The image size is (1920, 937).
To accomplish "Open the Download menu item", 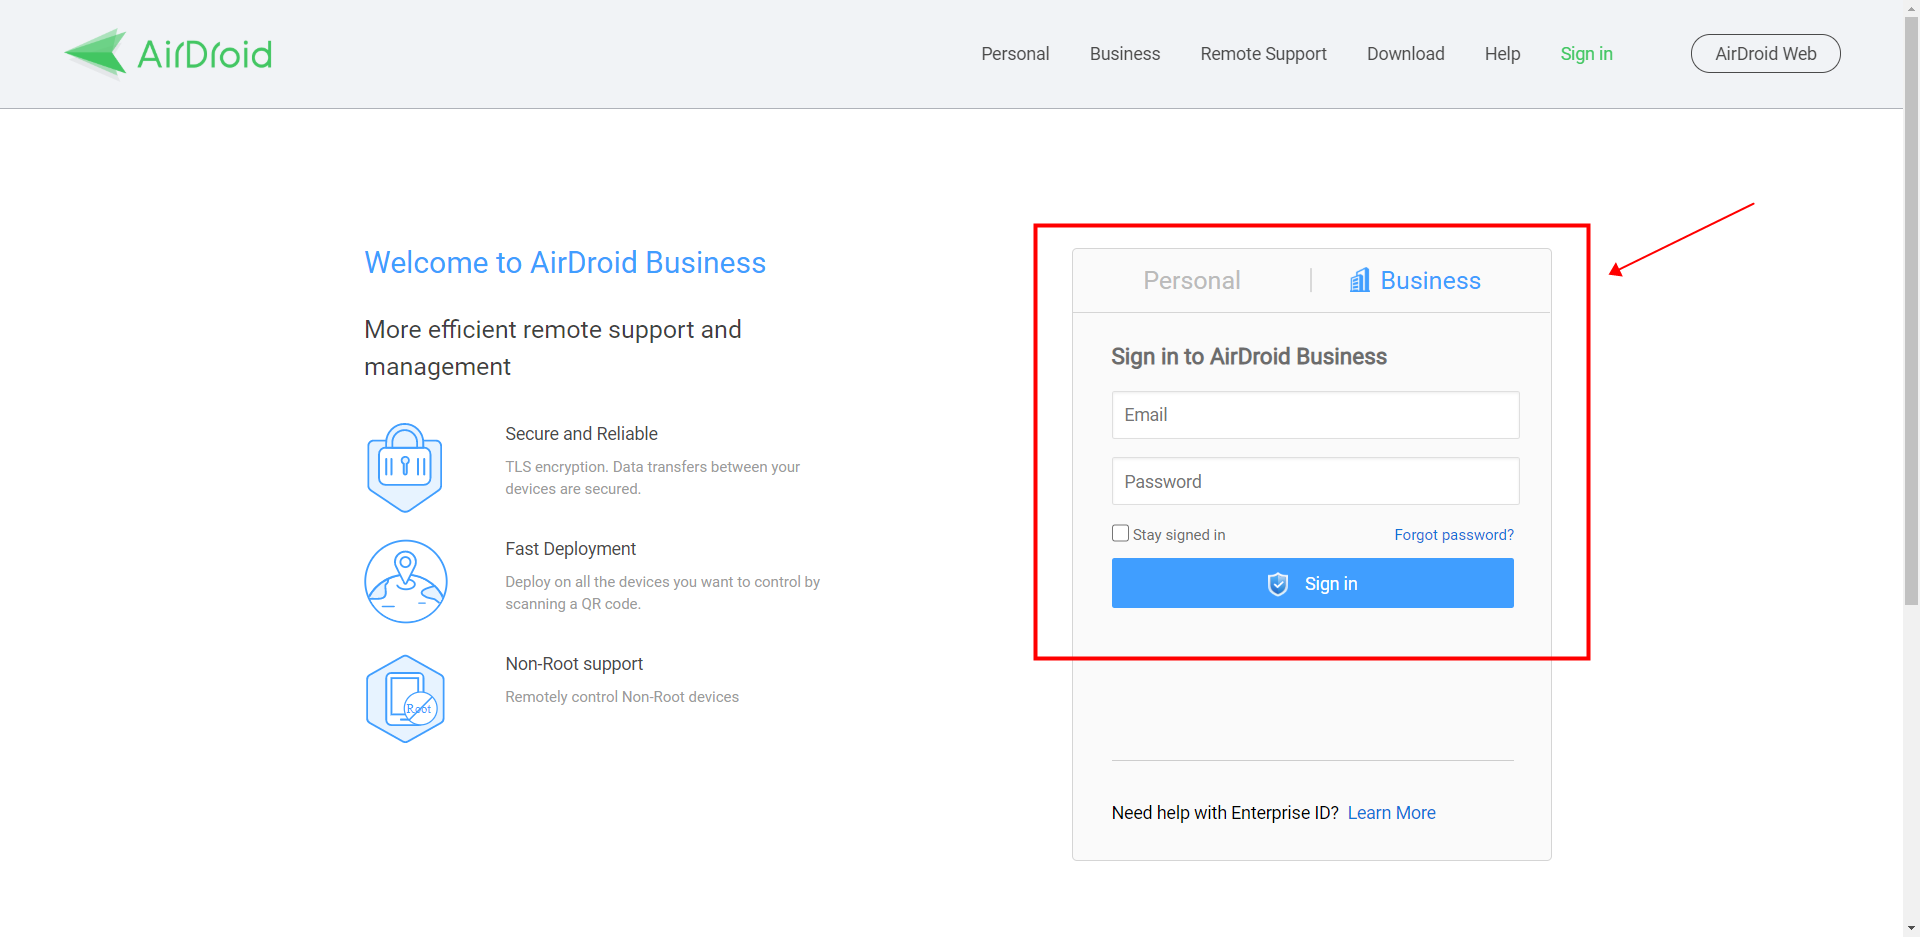I will click(1405, 54).
